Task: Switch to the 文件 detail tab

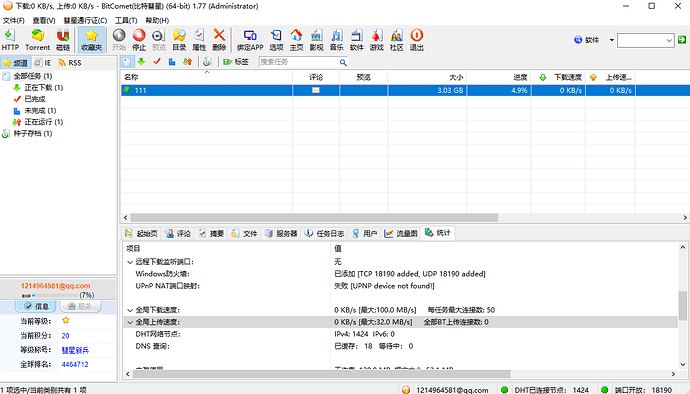Action: [245, 233]
